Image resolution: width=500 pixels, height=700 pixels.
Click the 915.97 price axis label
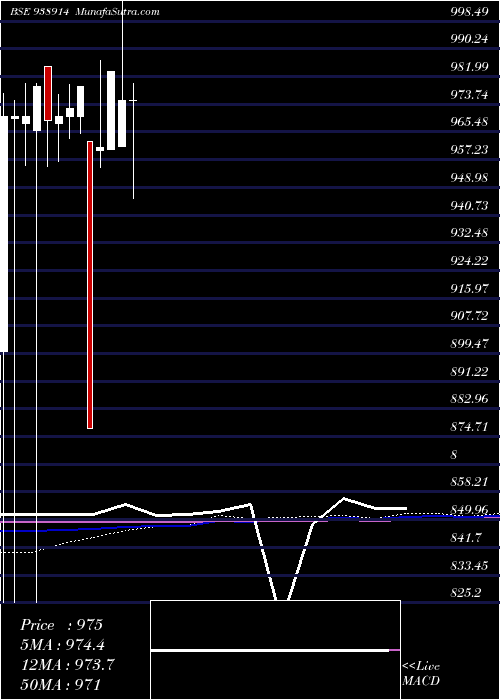(x=469, y=288)
